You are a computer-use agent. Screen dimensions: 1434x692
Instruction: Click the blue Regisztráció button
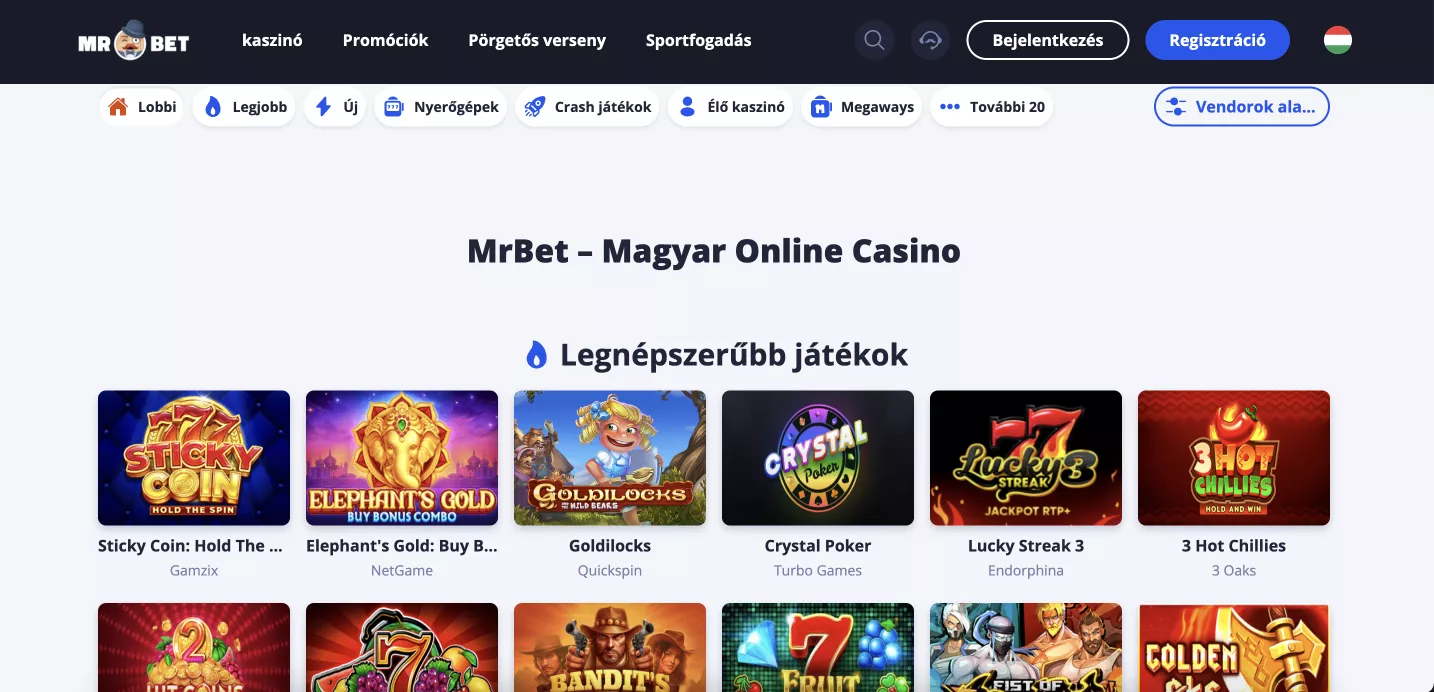pyautogui.click(x=1218, y=41)
